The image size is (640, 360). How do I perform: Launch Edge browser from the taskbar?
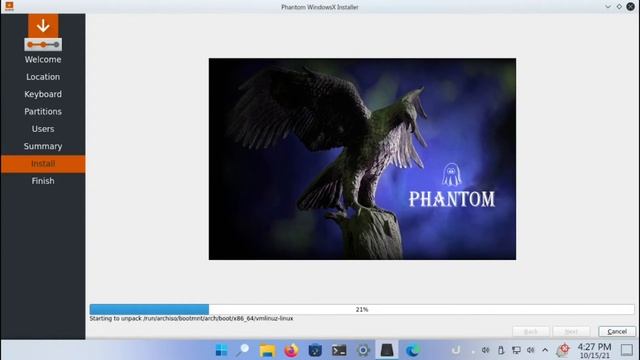tap(413, 350)
